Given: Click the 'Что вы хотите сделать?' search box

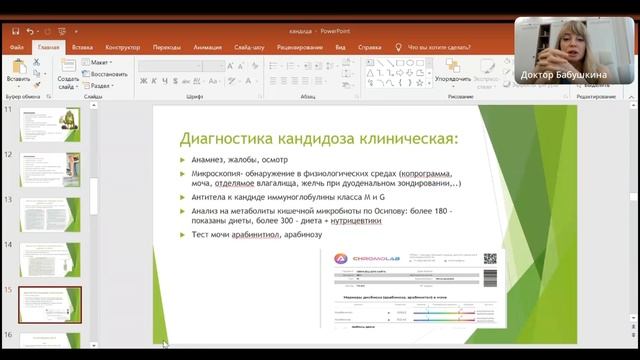Looking at the screenshot, I should click(x=439, y=47).
